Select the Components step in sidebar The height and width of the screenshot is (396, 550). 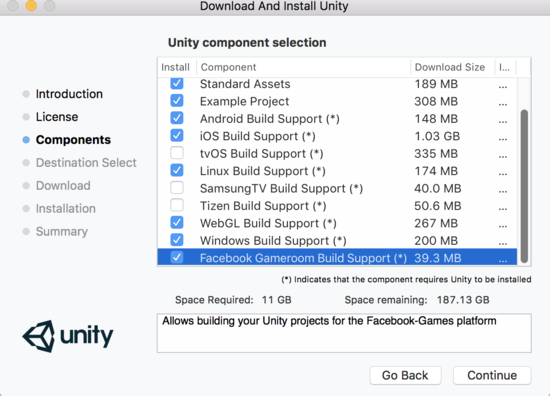pyautogui.click(x=73, y=140)
